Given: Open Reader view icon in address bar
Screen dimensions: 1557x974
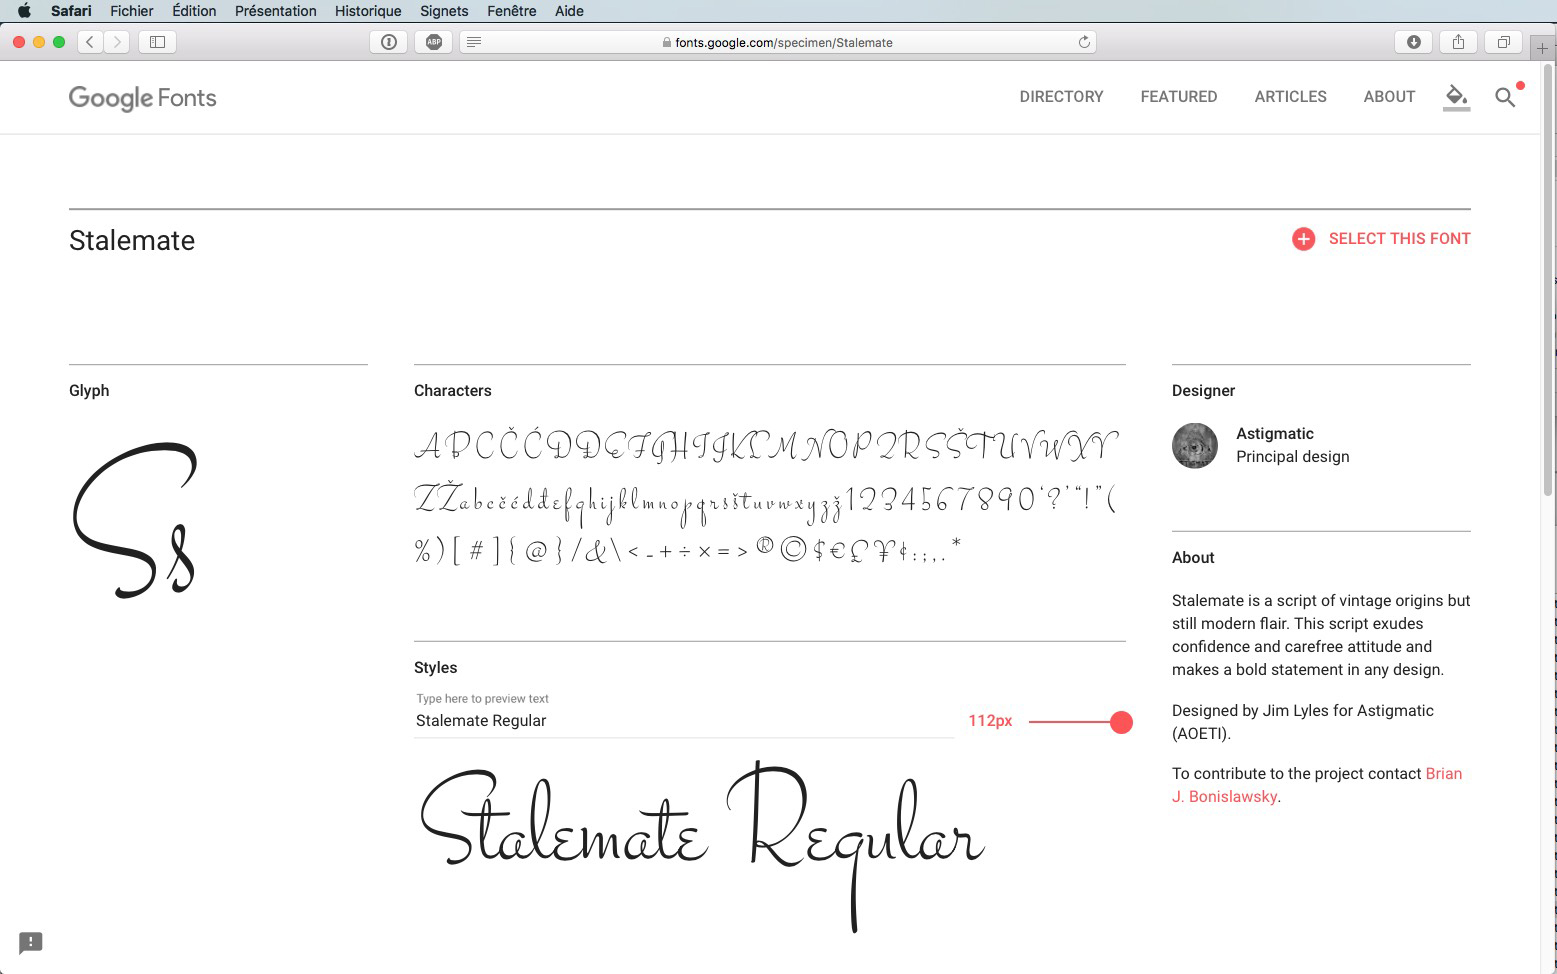Looking at the screenshot, I should [474, 42].
